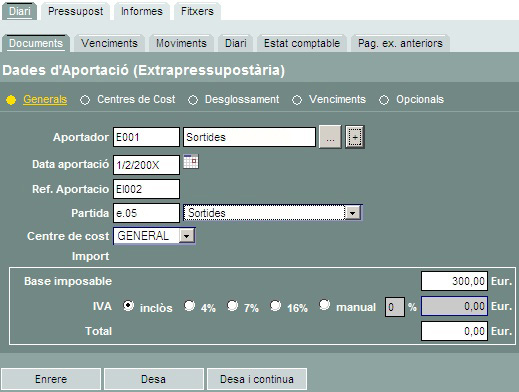Enable the manual IVA radio option
The image size is (519, 392).
click(324, 305)
